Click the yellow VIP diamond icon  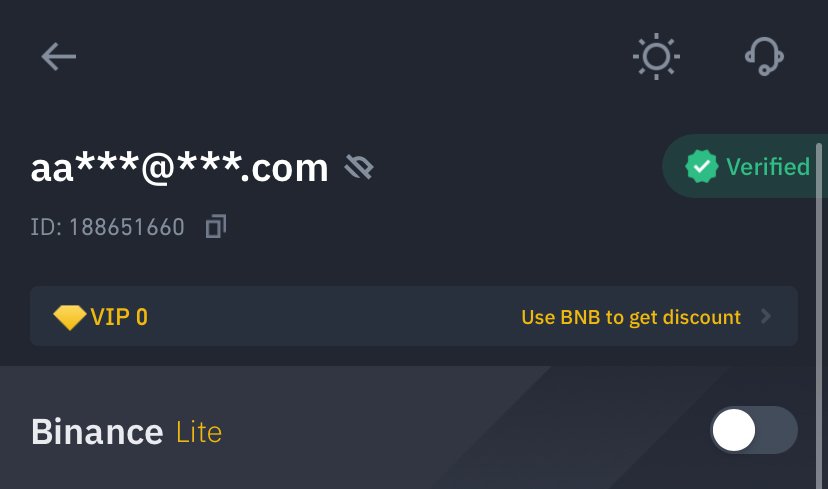(70, 317)
